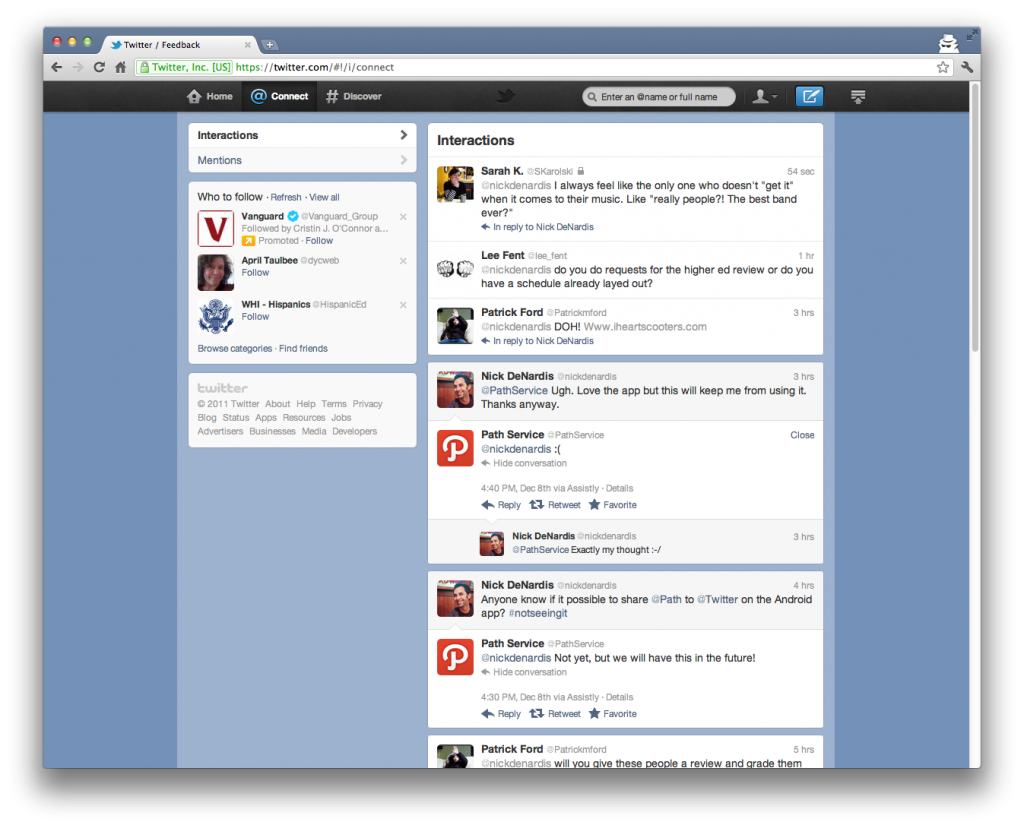The height and width of the screenshot is (828, 1024).
Task: Open a new browser tab
Action: point(269,45)
